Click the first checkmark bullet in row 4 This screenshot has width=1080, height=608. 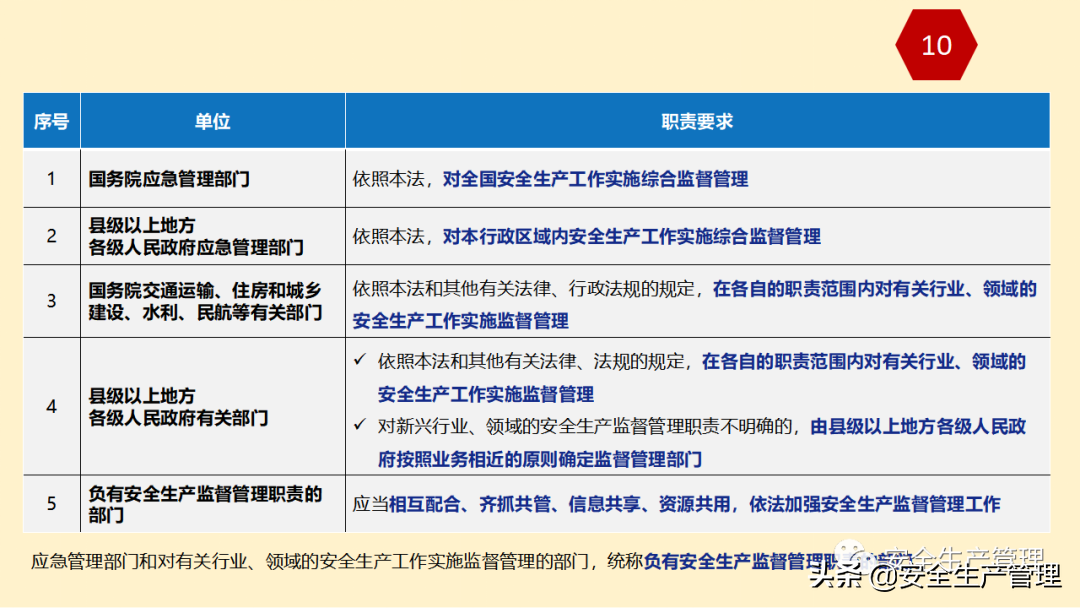coord(361,363)
